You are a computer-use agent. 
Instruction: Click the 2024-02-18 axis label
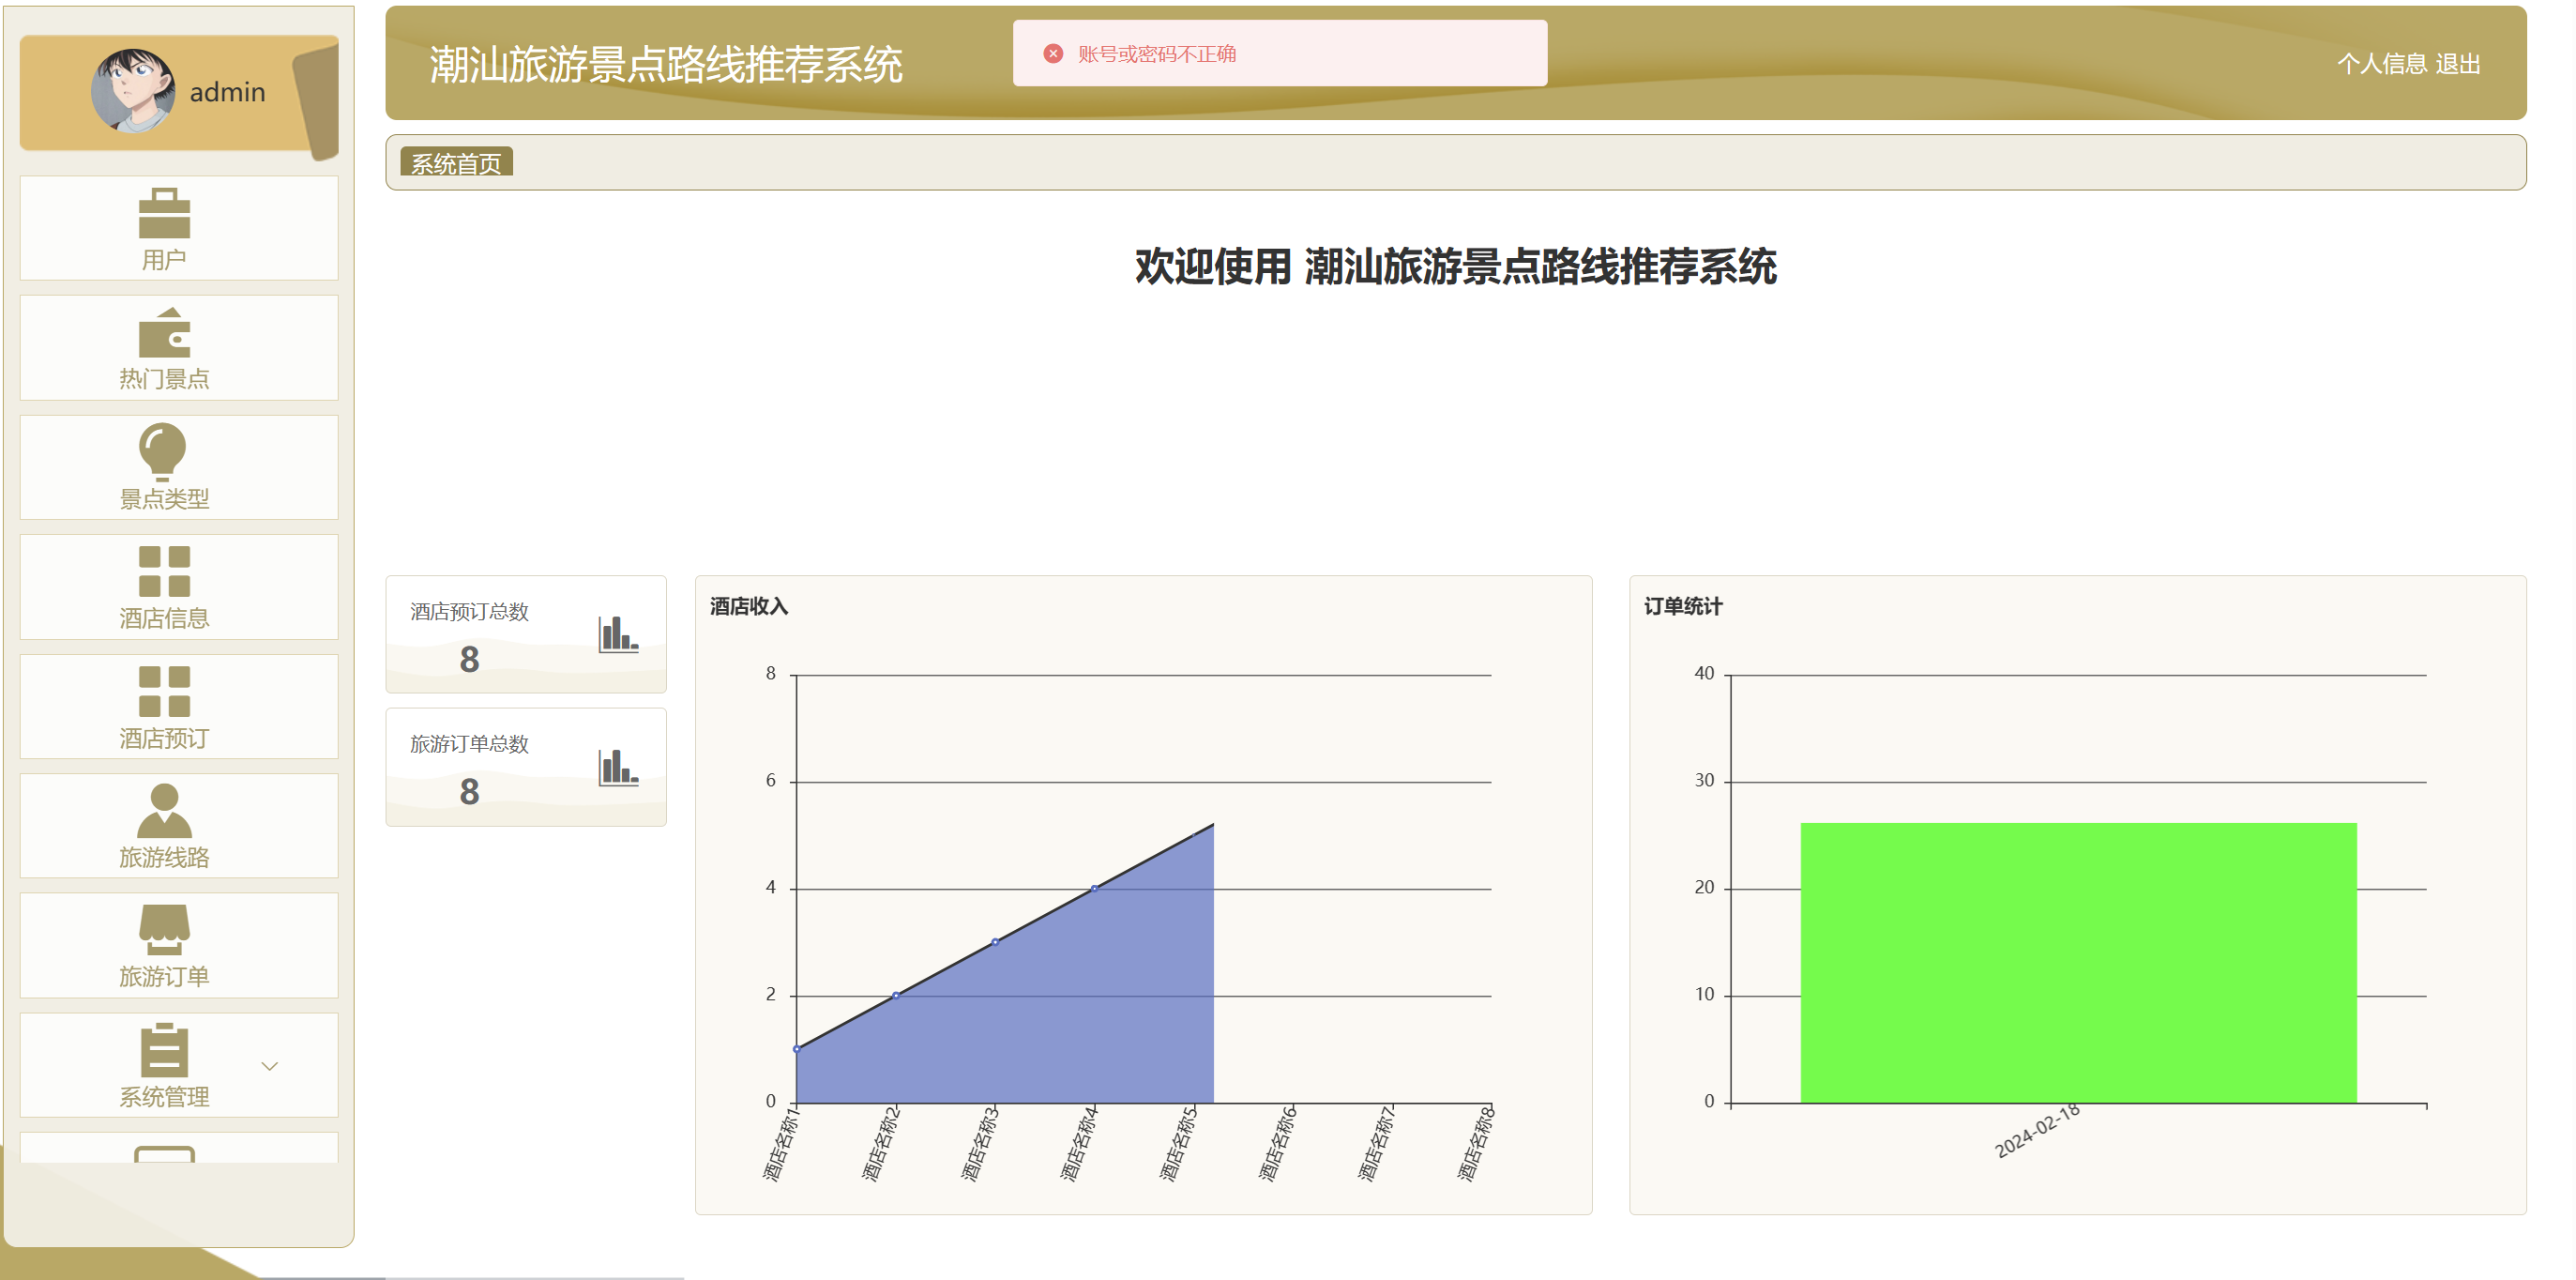pyautogui.click(x=2037, y=1131)
